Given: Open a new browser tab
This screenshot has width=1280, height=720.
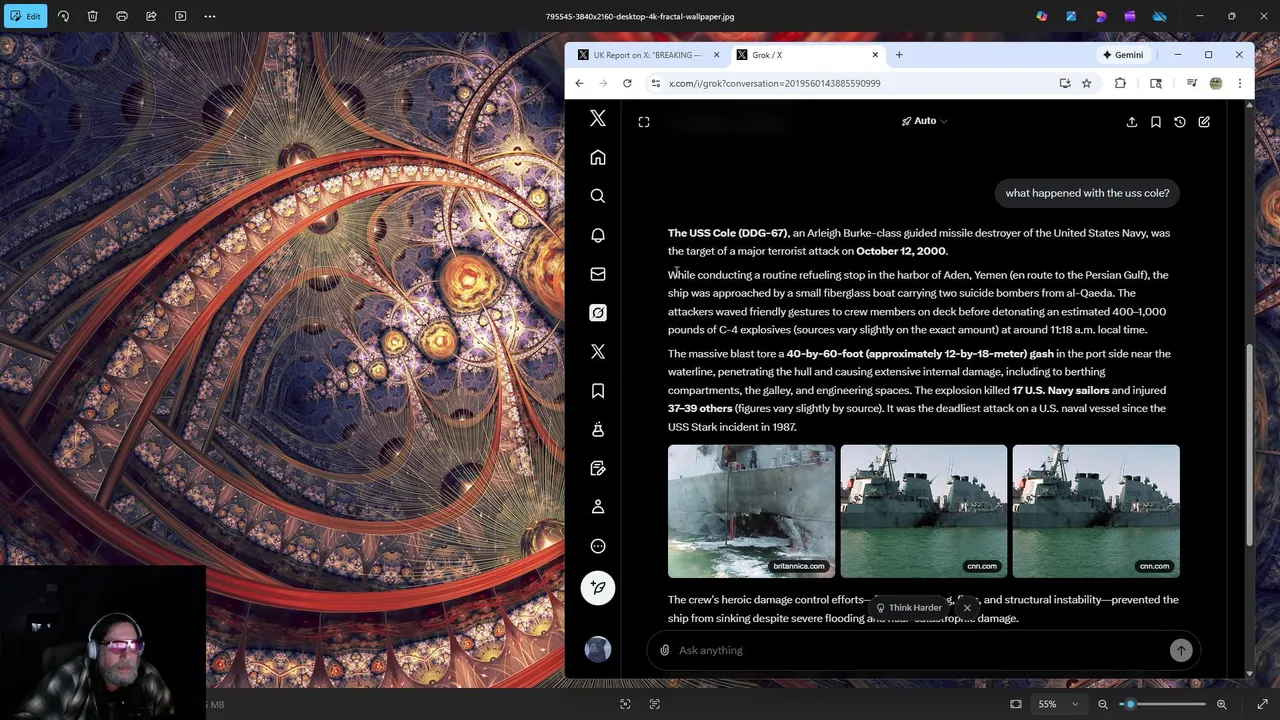Looking at the screenshot, I should pos(899,55).
